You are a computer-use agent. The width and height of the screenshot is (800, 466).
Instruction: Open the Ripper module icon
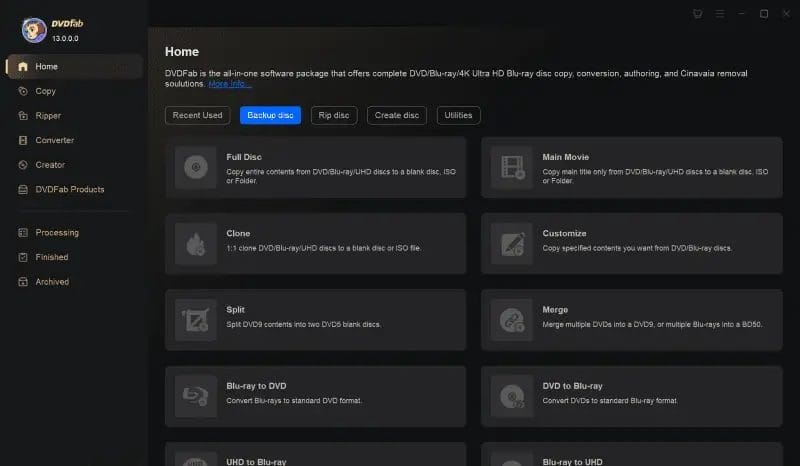22,115
